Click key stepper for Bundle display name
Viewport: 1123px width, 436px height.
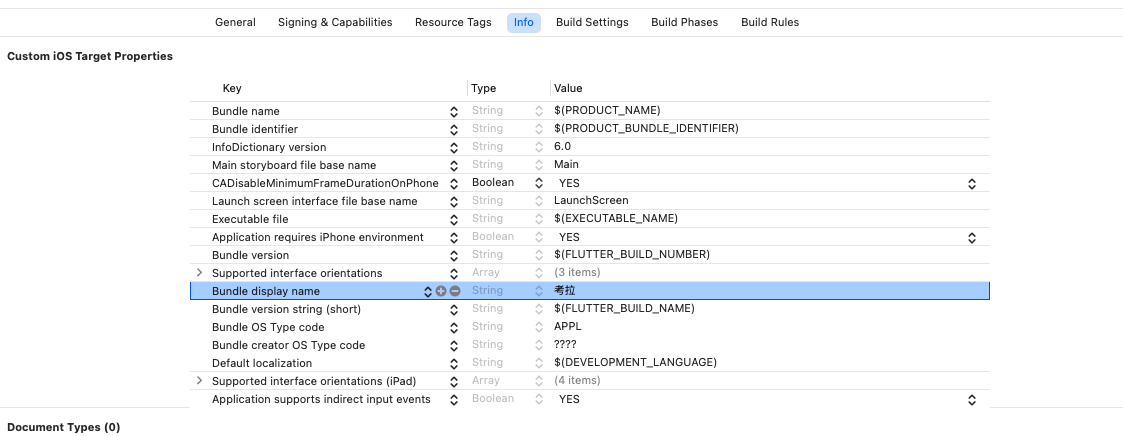click(x=428, y=291)
